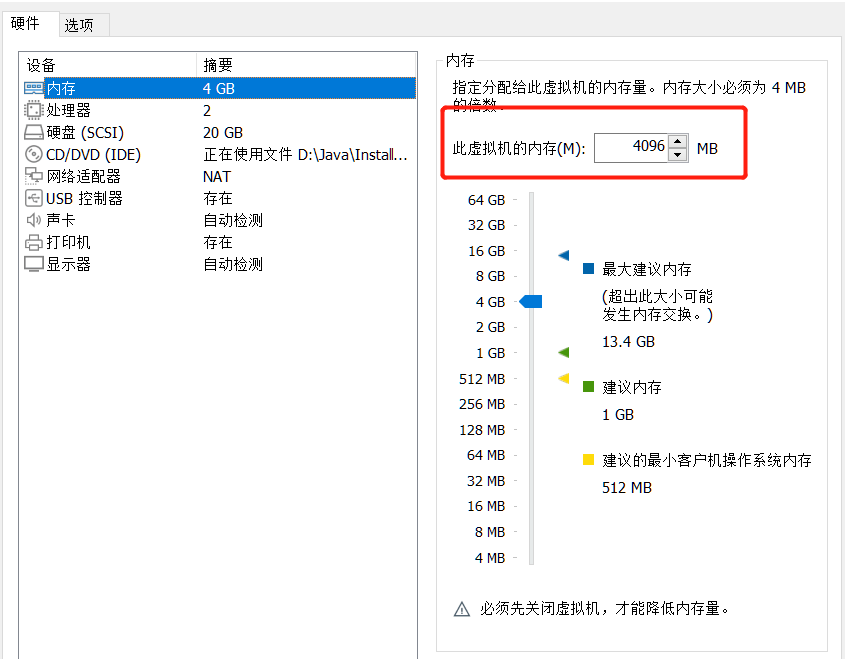Select the CD/DVD (IDE) row
845x659 pixels.
(219, 154)
